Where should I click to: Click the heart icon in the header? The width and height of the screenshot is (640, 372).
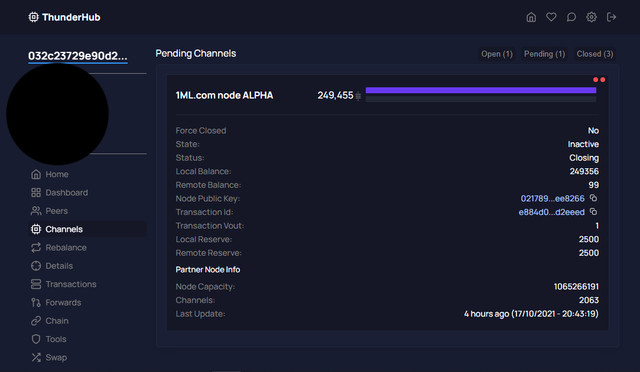click(x=551, y=17)
